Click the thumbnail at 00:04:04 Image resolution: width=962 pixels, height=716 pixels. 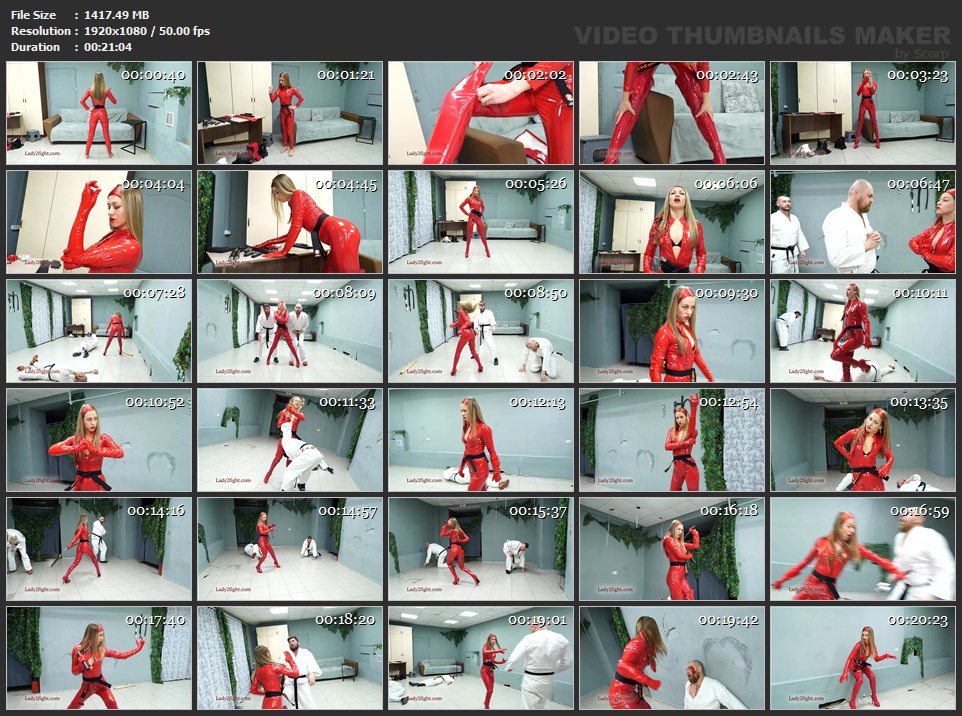[99, 222]
